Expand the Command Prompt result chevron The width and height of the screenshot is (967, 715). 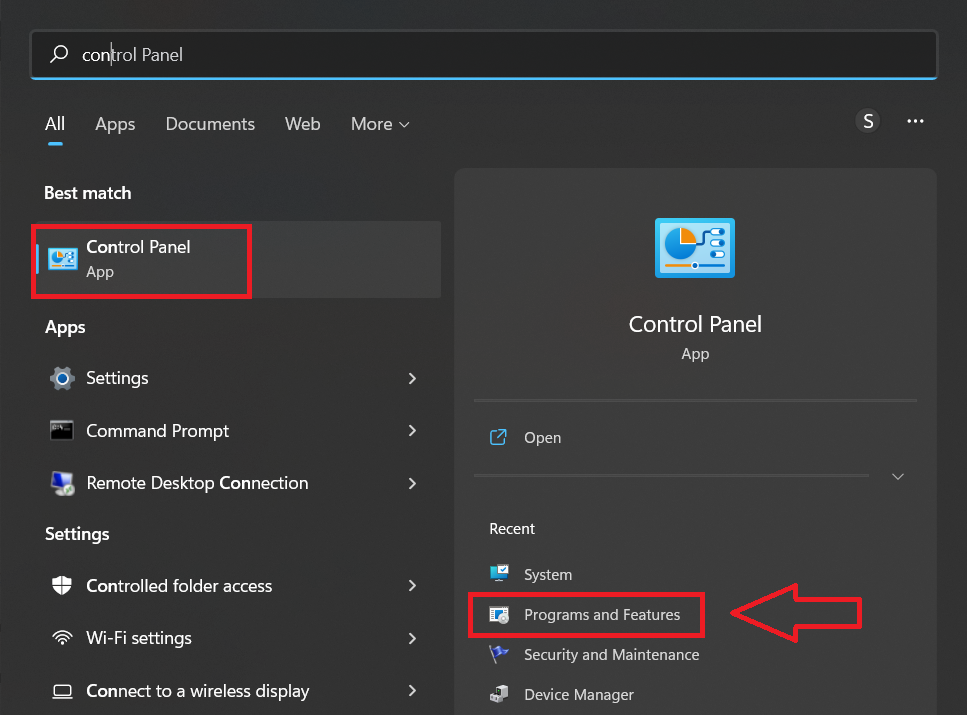413,431
